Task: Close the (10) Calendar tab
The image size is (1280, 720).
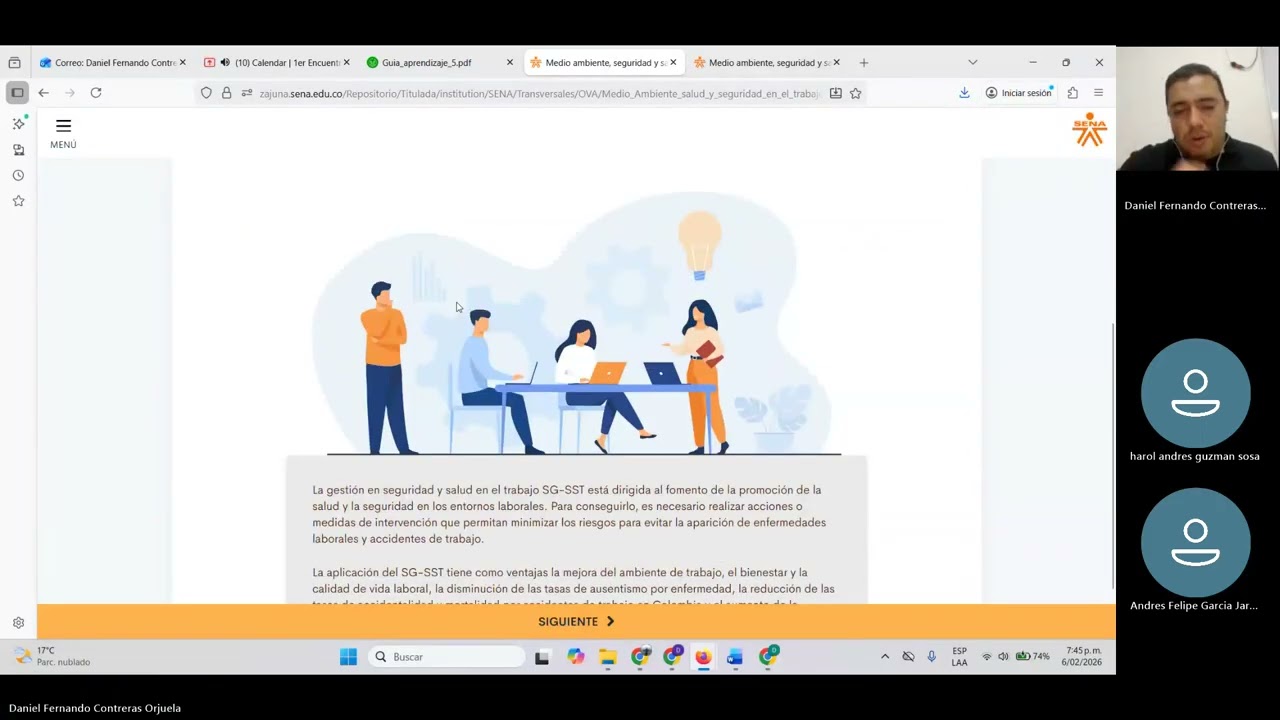Action: click(346, 62)
